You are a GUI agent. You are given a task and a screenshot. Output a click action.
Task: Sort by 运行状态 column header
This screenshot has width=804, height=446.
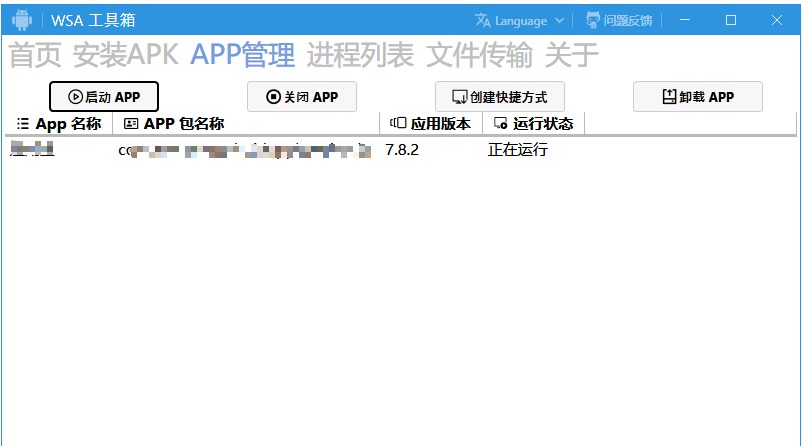(x=534, y=124)
